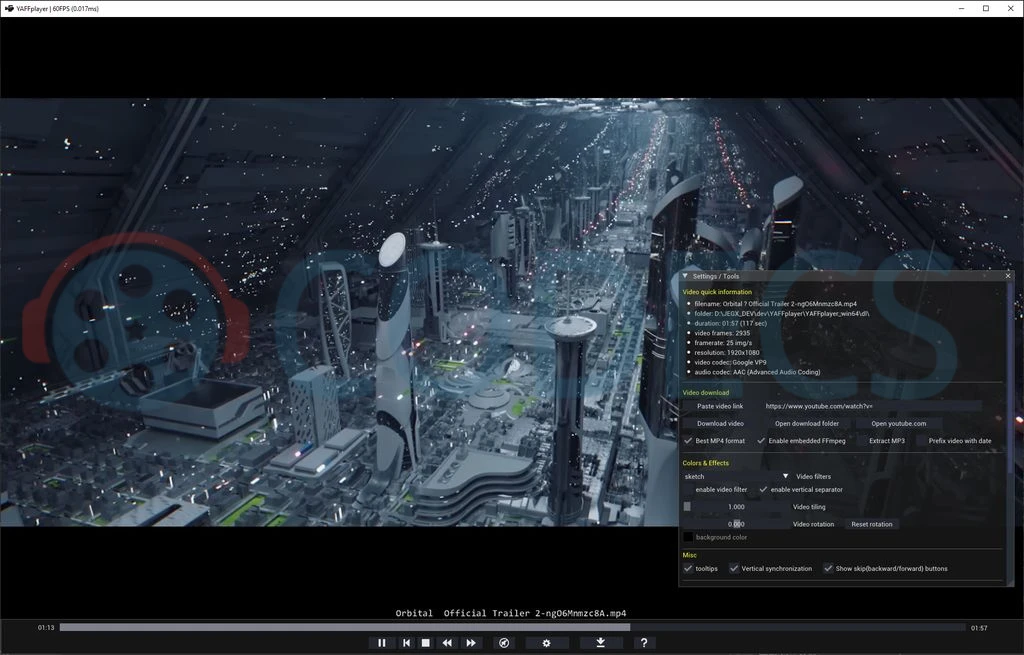
Task: Click the video codec: Google VP9 line
Action: pos(730,362)
